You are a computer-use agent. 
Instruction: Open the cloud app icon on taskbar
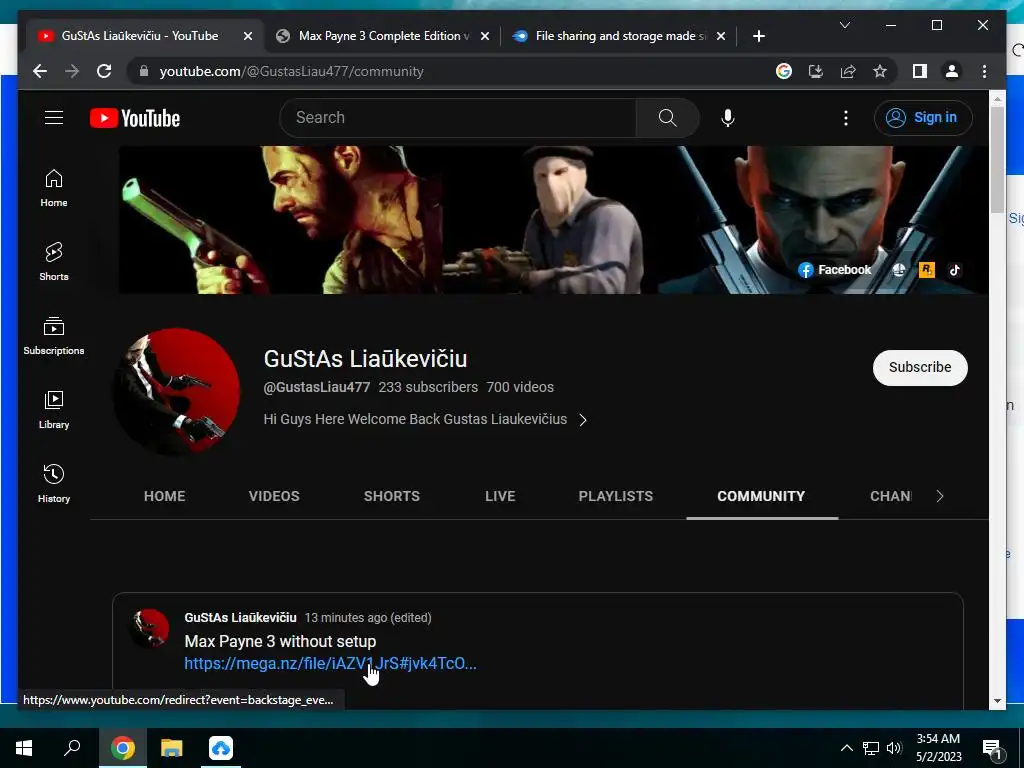(221, 748)
